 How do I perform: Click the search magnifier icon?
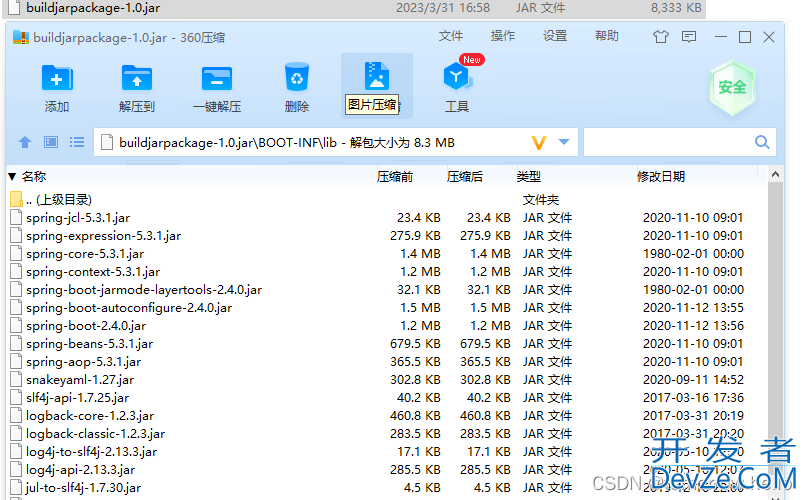[762, 142]
